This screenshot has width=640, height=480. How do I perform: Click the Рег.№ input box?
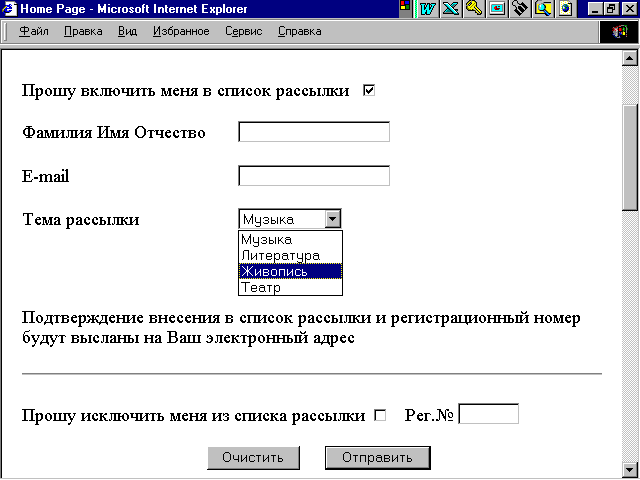[x=489, y=414]
